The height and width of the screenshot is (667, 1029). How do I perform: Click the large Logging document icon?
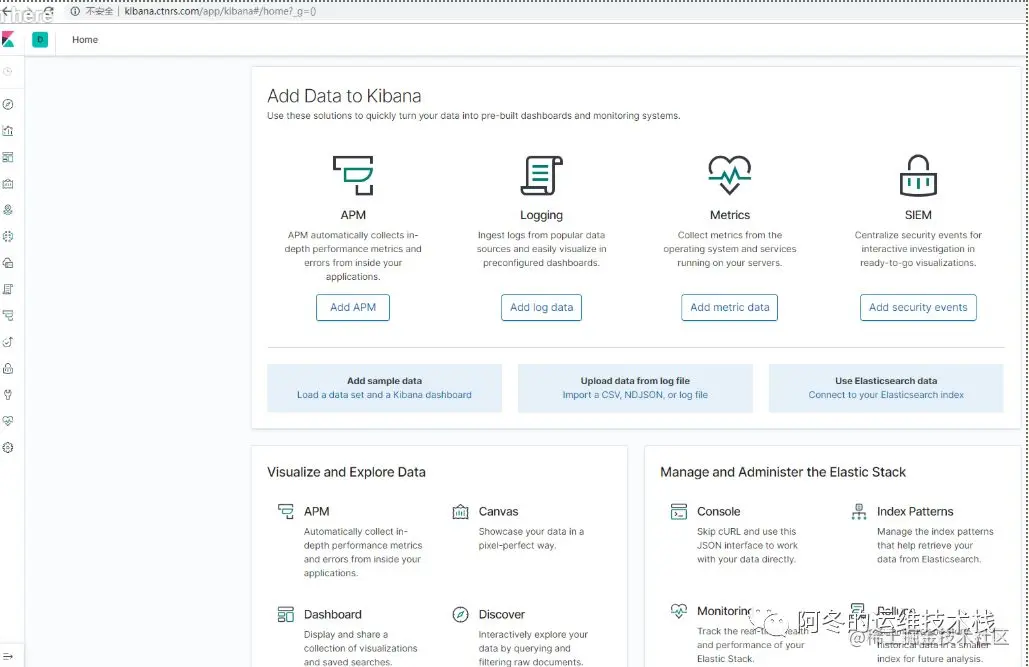point(541,175)
